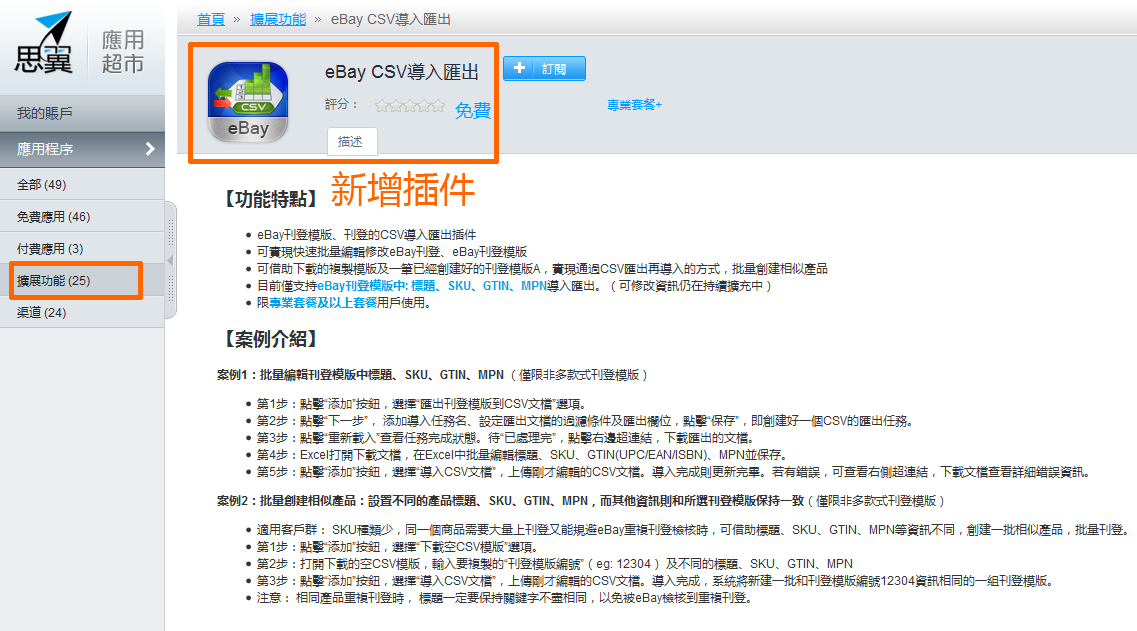Click the 【功能特點】 heading

click(x=270, y=199)
